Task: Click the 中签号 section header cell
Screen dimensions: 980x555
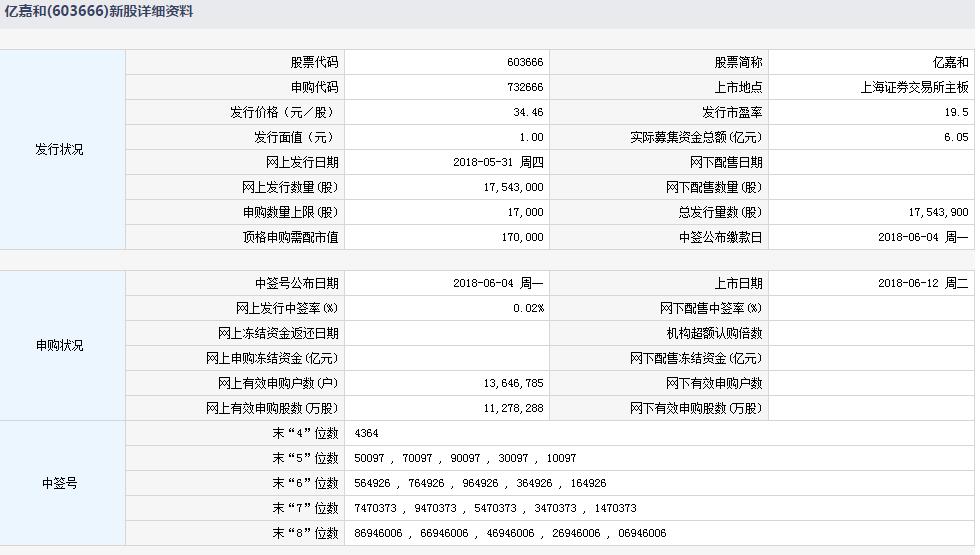Action: [60, 483]
